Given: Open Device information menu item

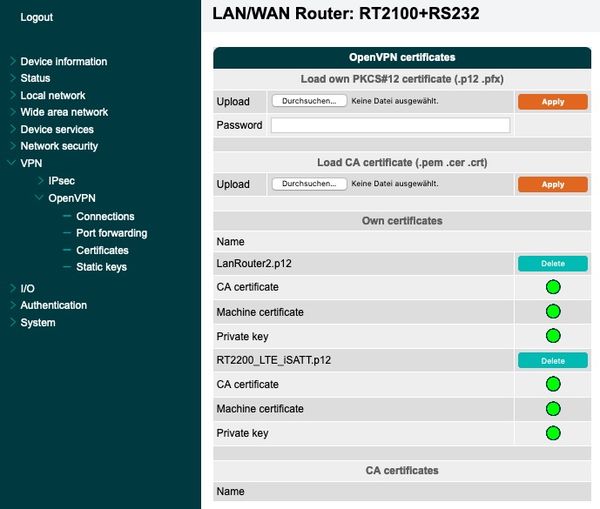Looking at the screenshot, I should click(64, 61).
